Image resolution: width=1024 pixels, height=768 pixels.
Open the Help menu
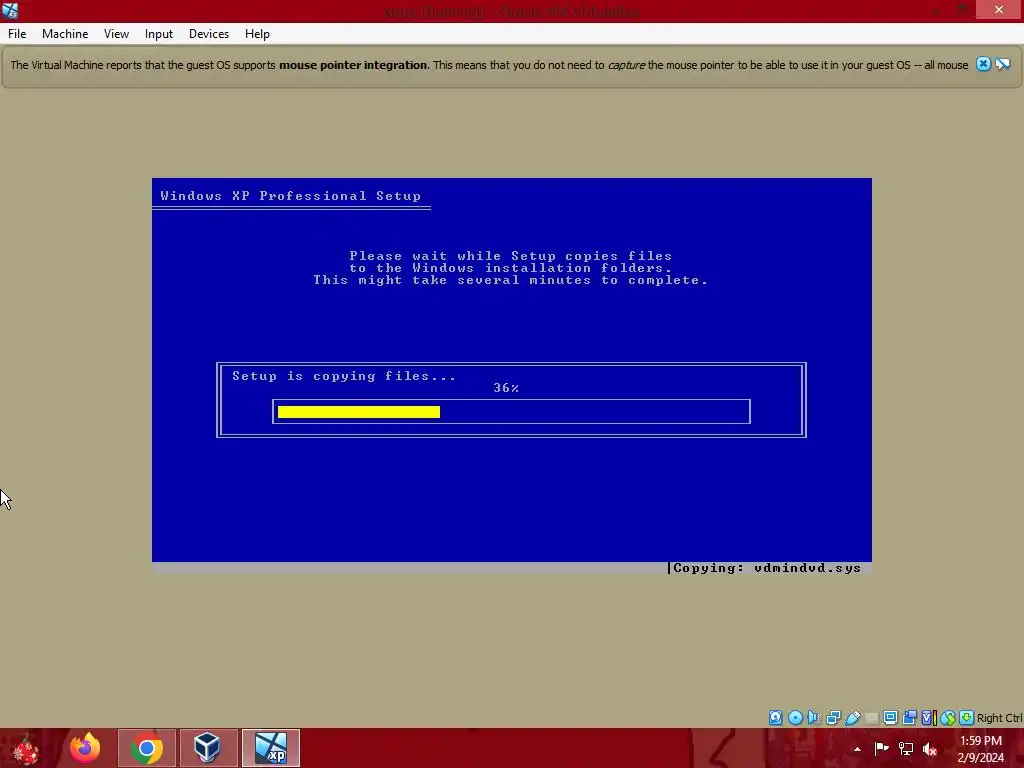(257, 34)
